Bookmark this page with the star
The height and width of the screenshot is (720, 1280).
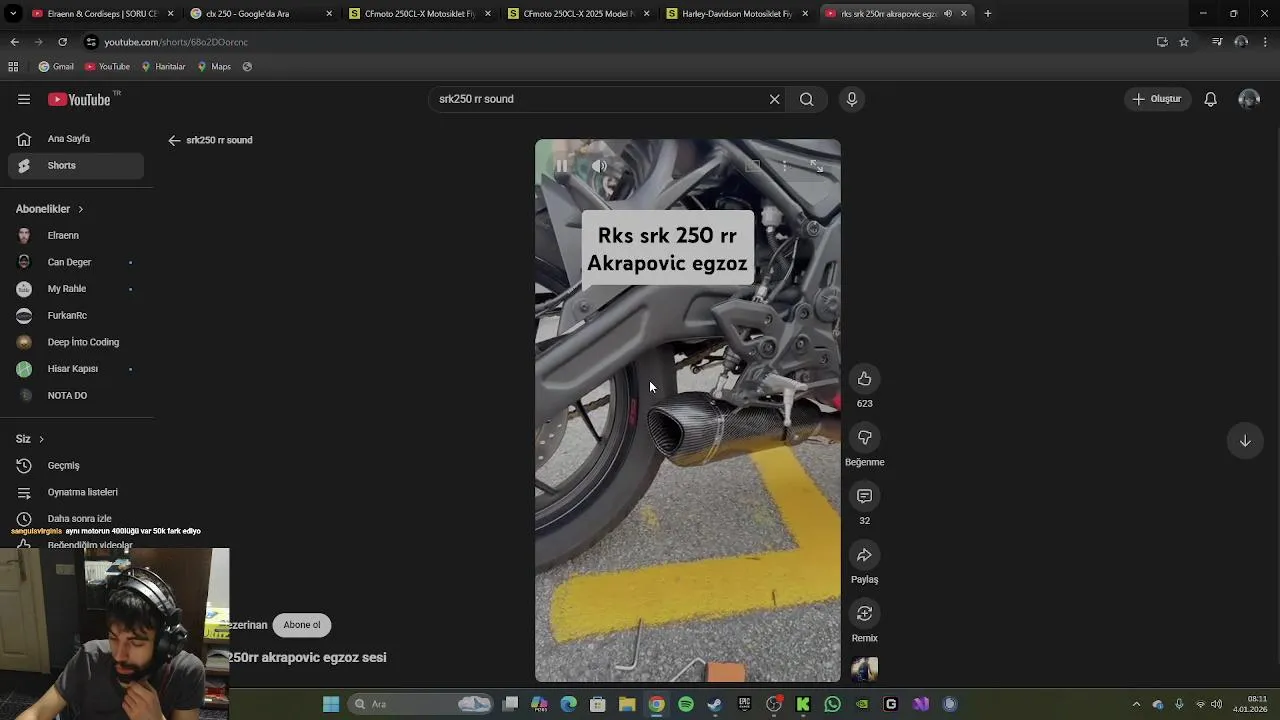(x=1184, y=42)
